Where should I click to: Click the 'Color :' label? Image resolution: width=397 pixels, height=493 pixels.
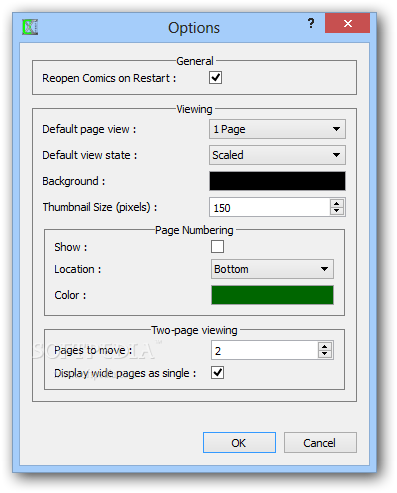click(70, 295)
